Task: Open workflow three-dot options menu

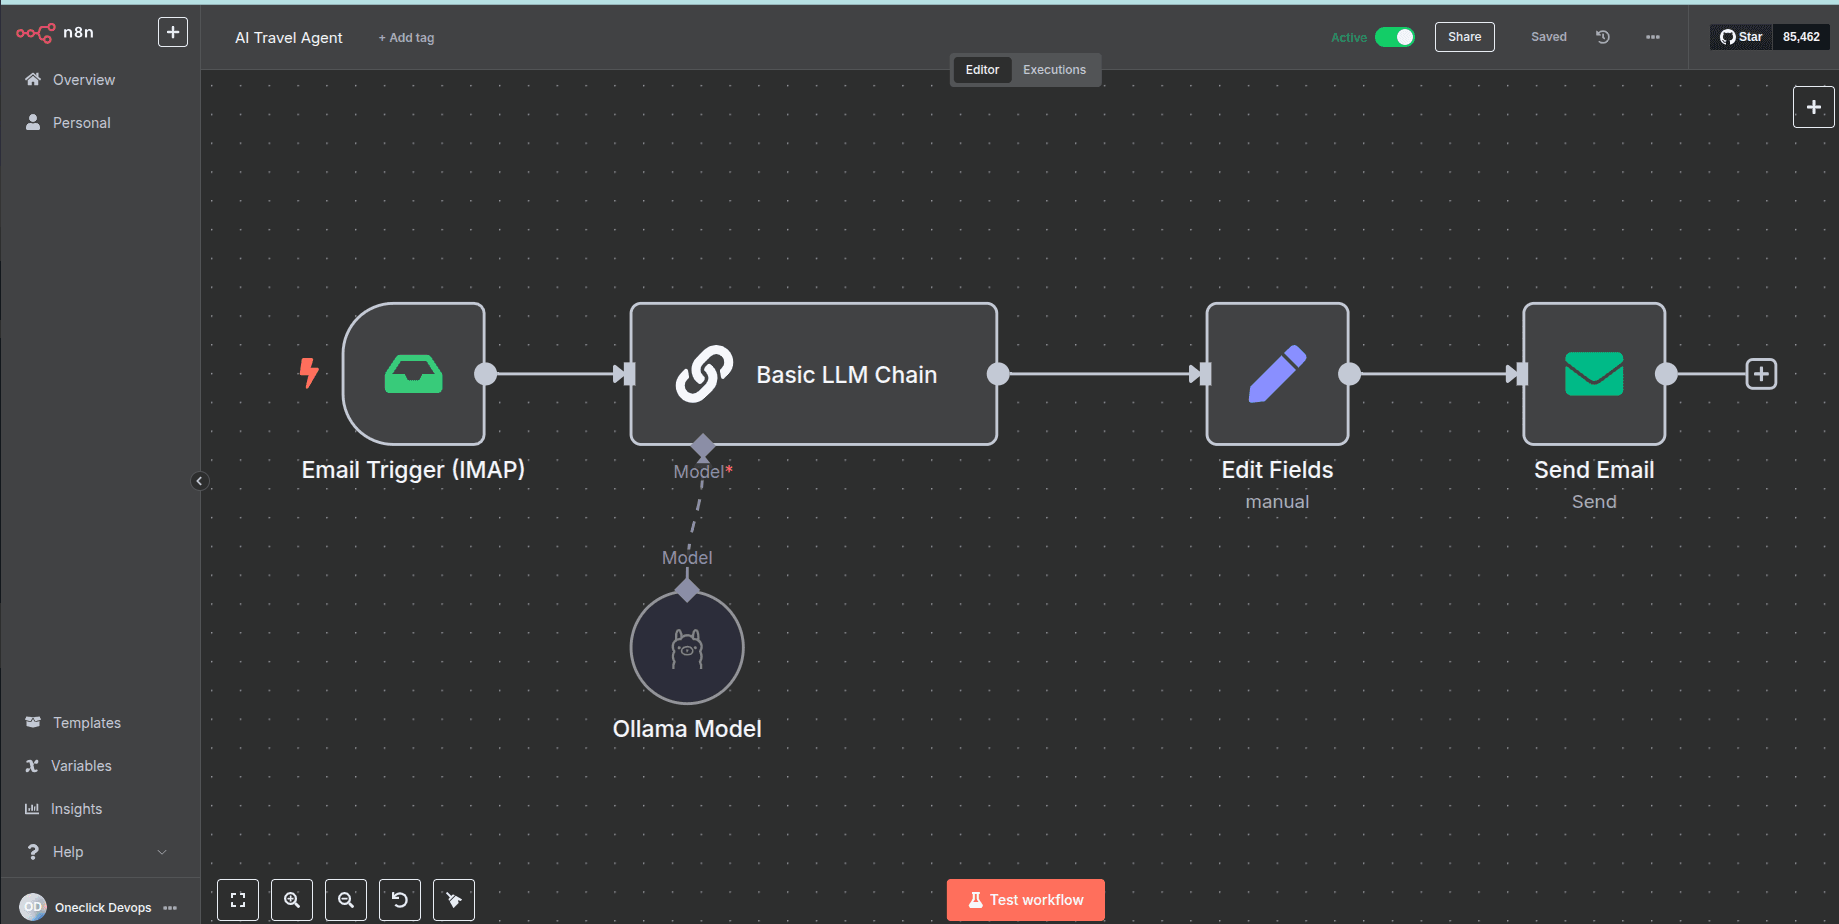Action: [x=1653, y=37]
